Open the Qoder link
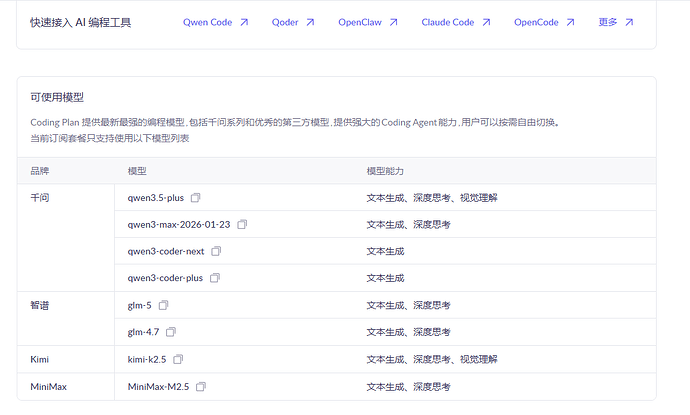The image size is (690, 415). (285, 22)
